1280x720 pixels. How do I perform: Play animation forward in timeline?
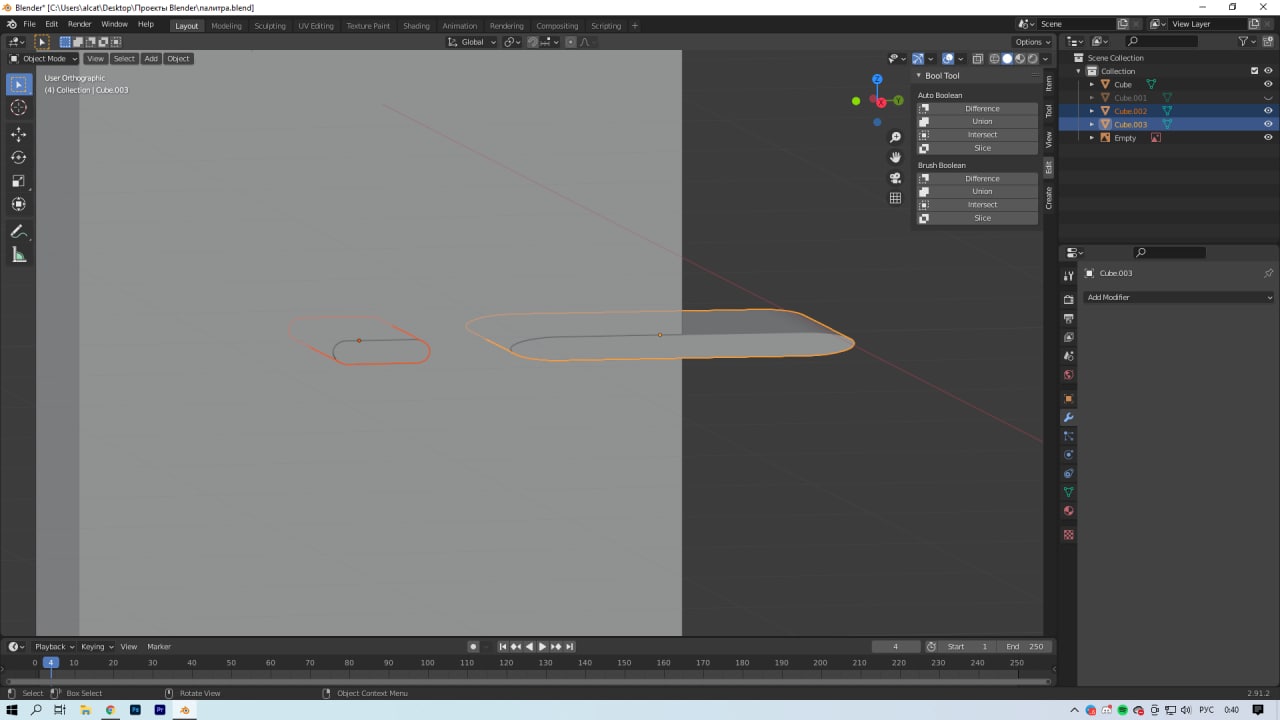(542, 646)
